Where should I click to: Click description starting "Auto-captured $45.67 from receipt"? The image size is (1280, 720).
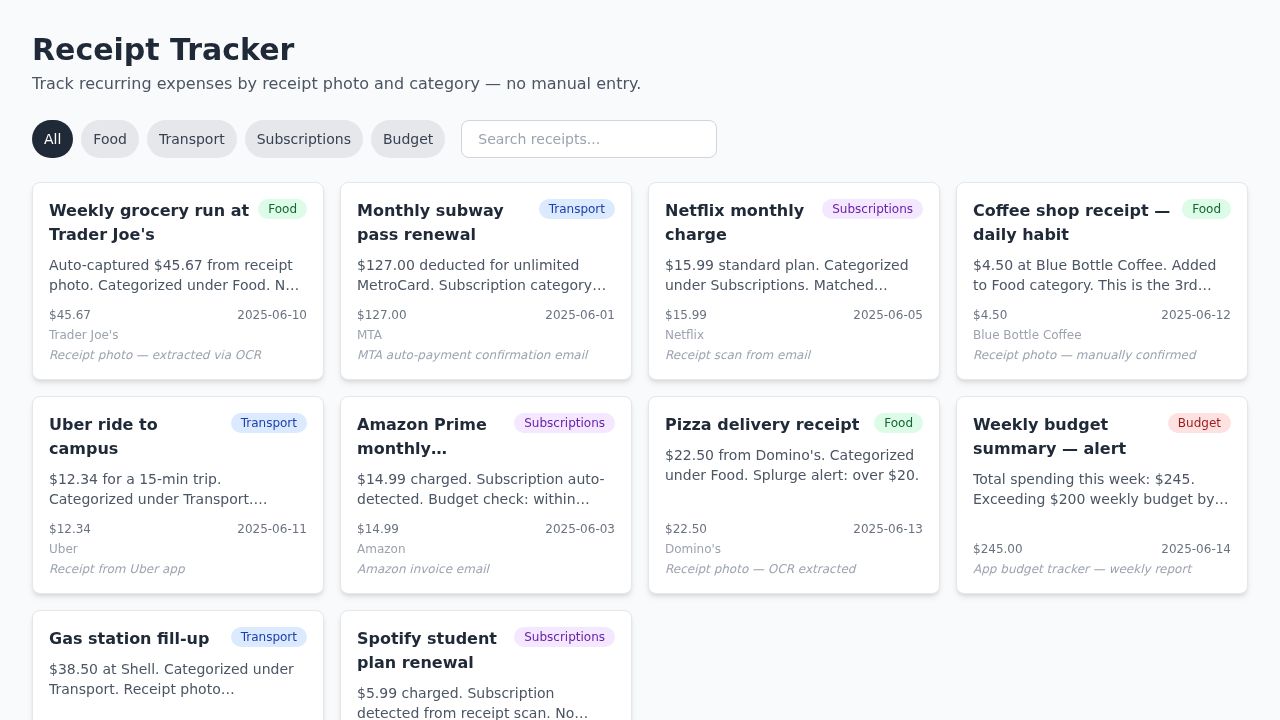click(178, 275)
